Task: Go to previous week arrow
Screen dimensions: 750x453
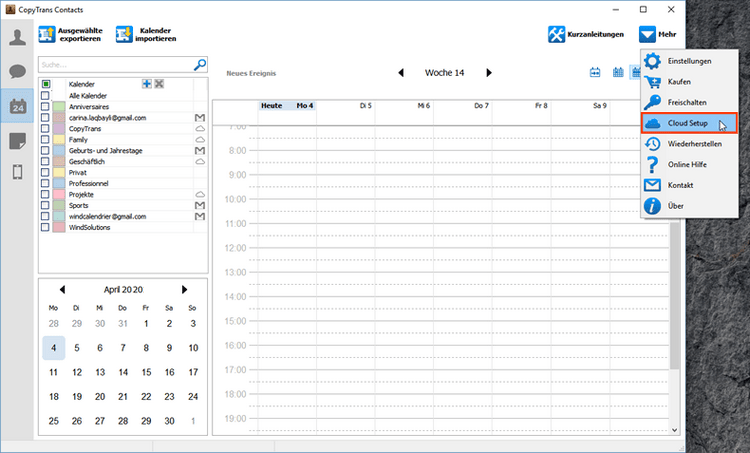Action: (x=401, y=73)
